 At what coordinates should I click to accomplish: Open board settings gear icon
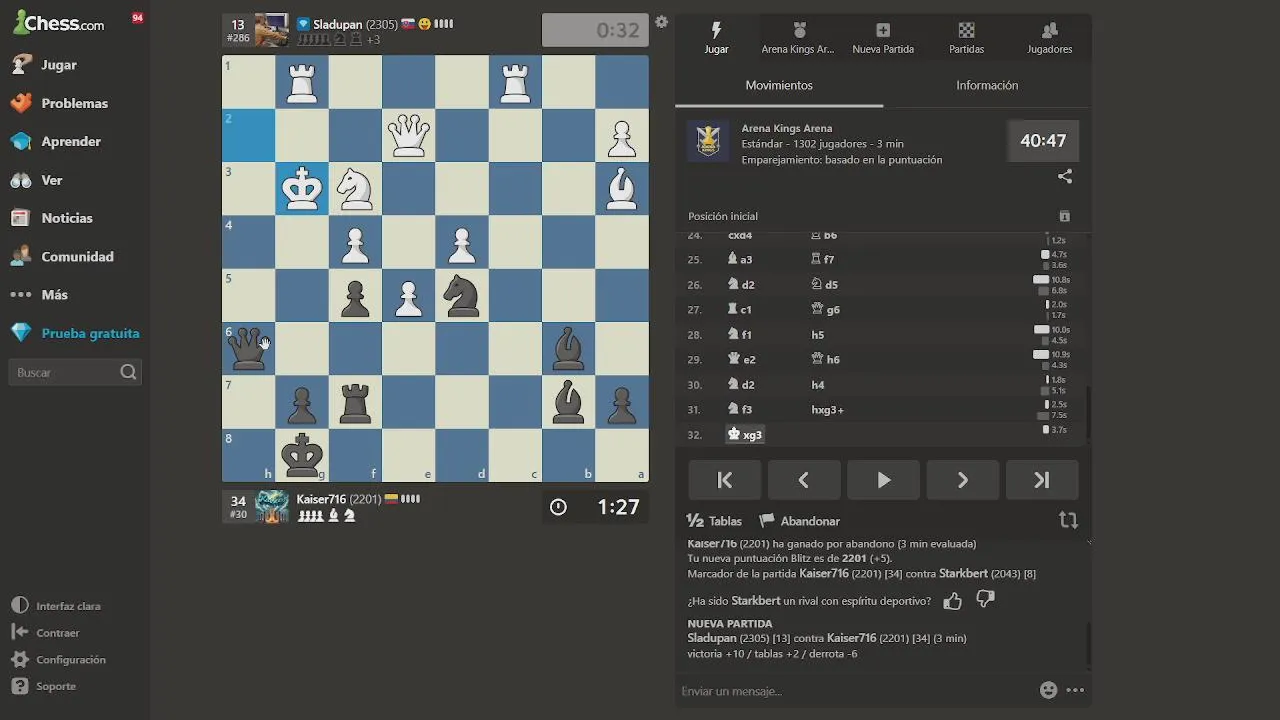tap(661, 22)
